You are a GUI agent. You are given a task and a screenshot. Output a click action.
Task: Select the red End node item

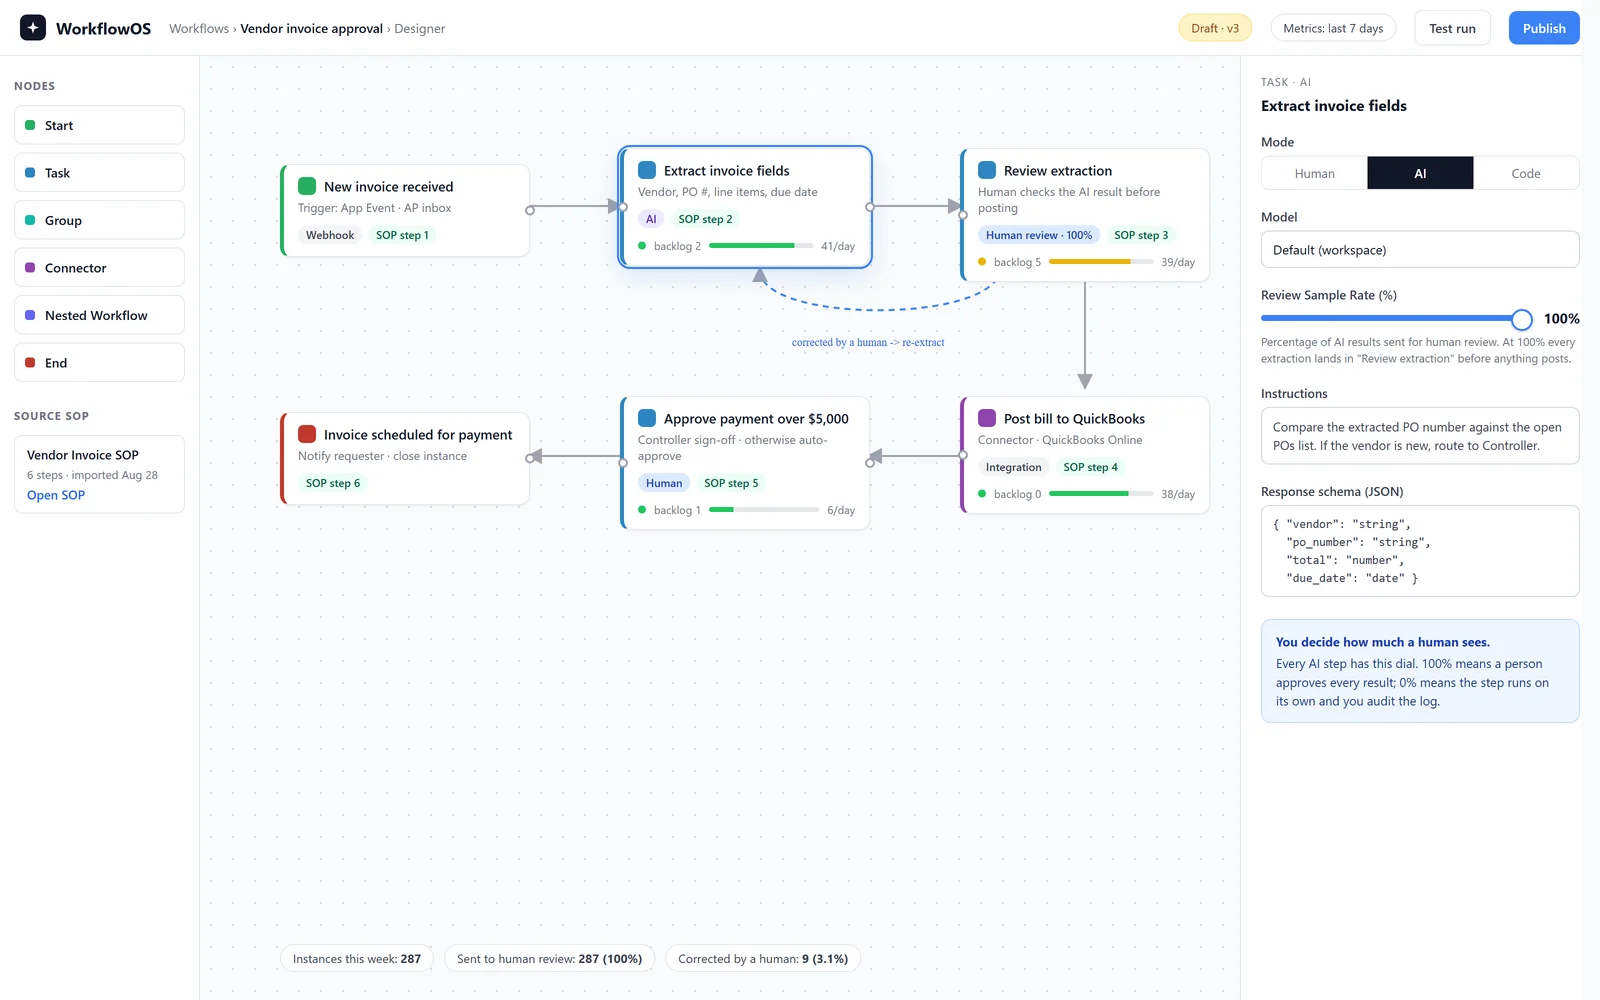pos(99,363)
